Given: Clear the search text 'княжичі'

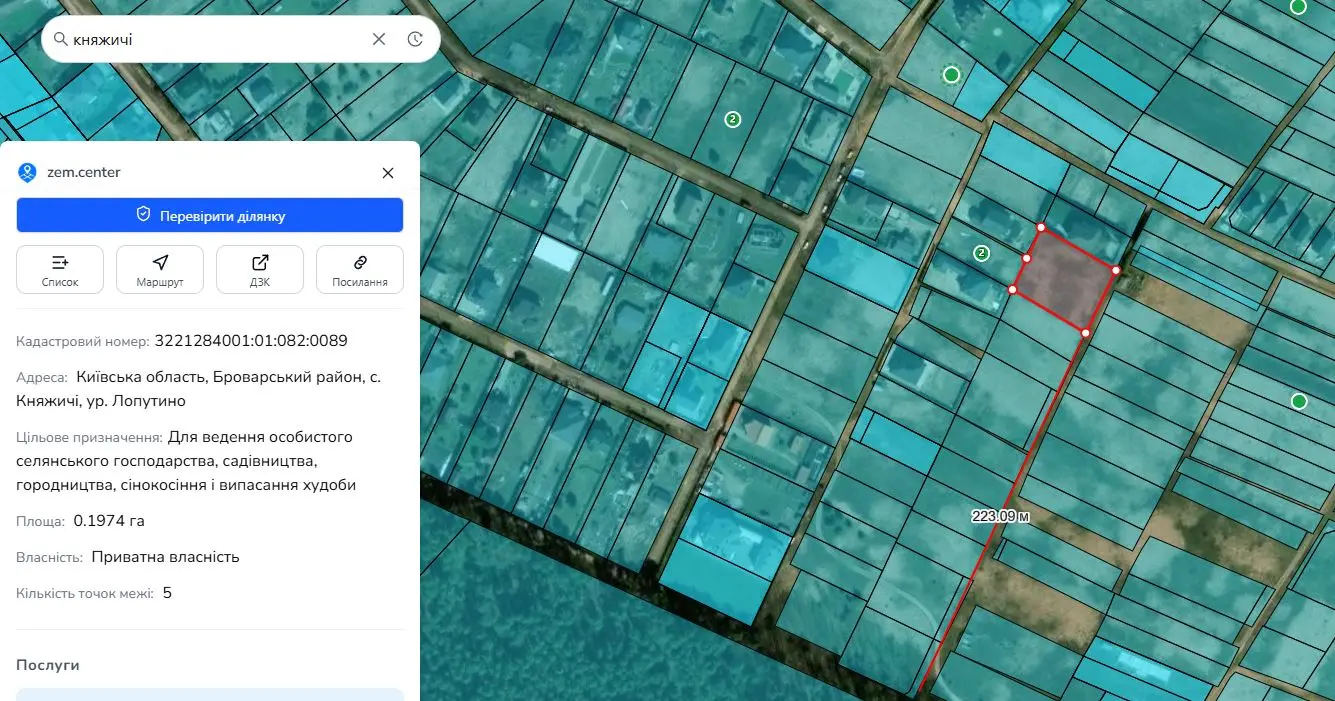Looking at the screenshot, I should click(x=379, y=39).
